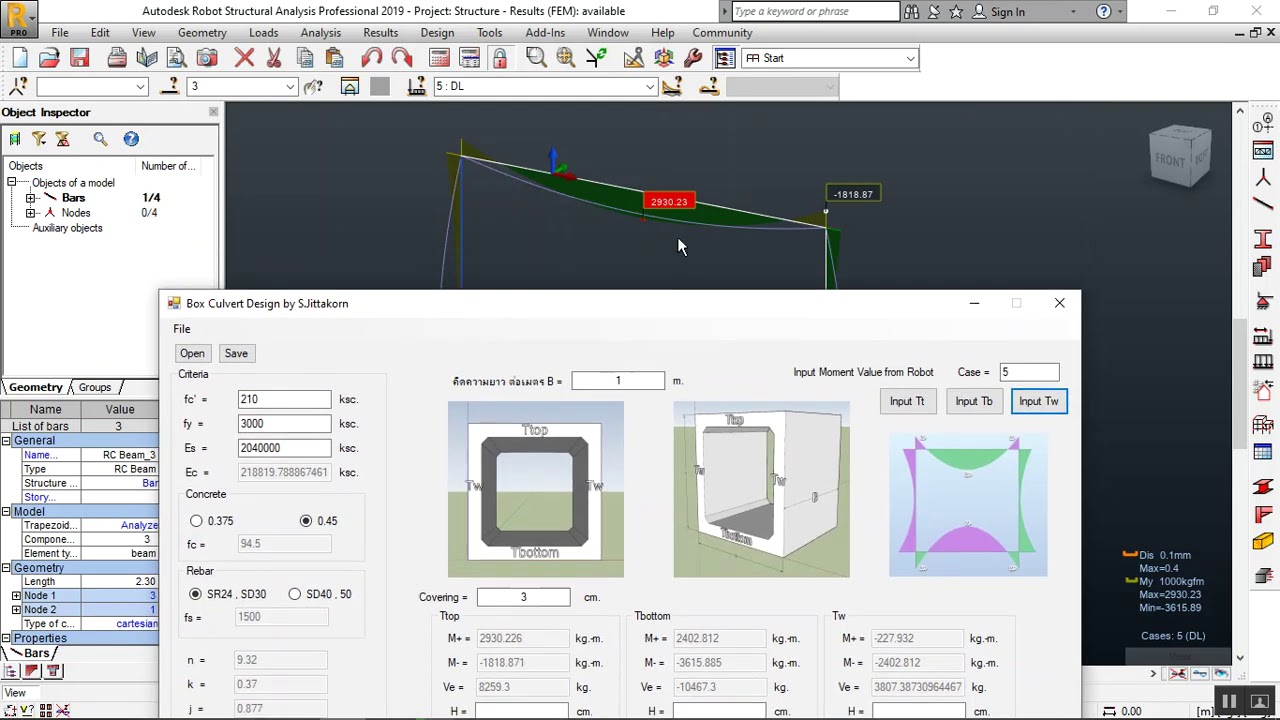Viewport: 1280px width, 720px height.
Task: Click the Supports icon on the right toolbar
Action: (1263, 301)
